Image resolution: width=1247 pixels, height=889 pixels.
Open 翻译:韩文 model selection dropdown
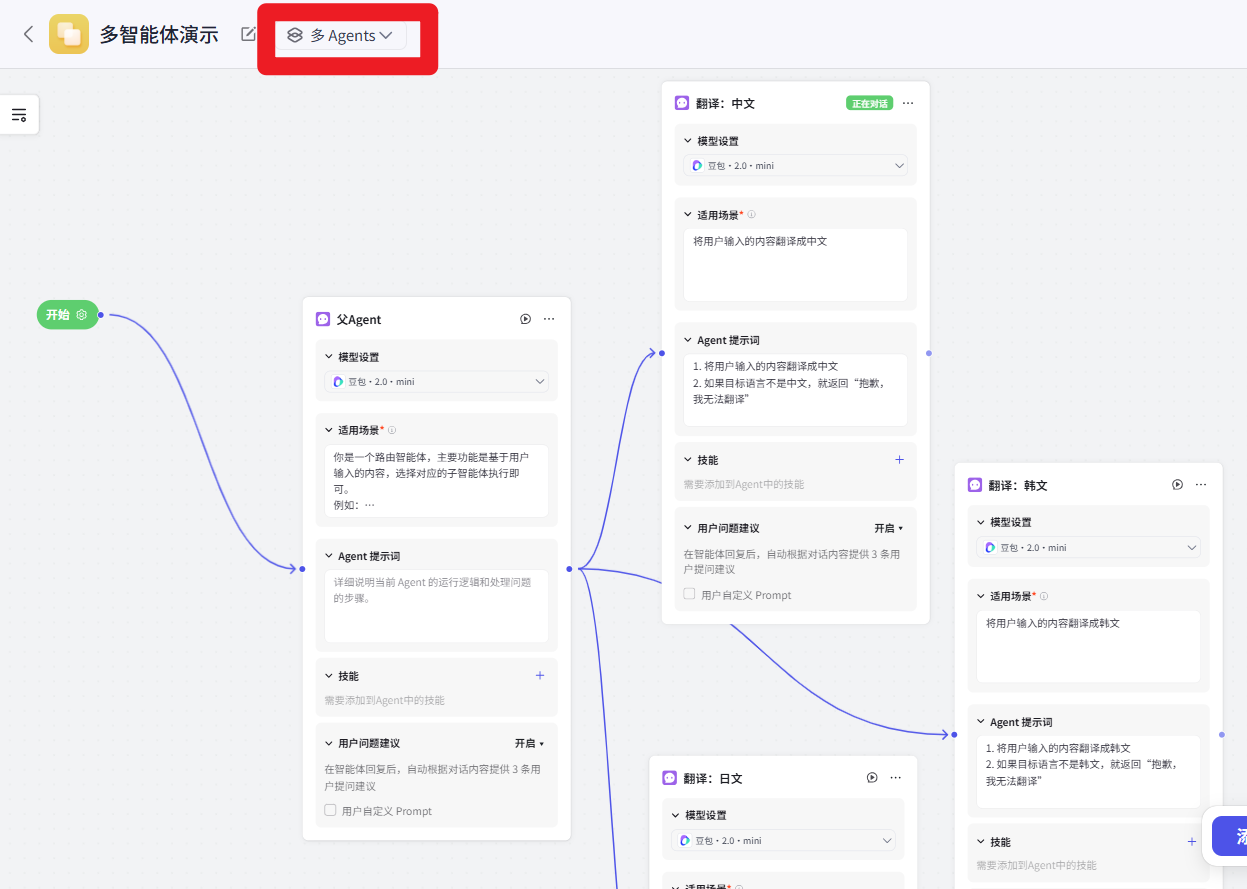click(x=1089, y=548)
